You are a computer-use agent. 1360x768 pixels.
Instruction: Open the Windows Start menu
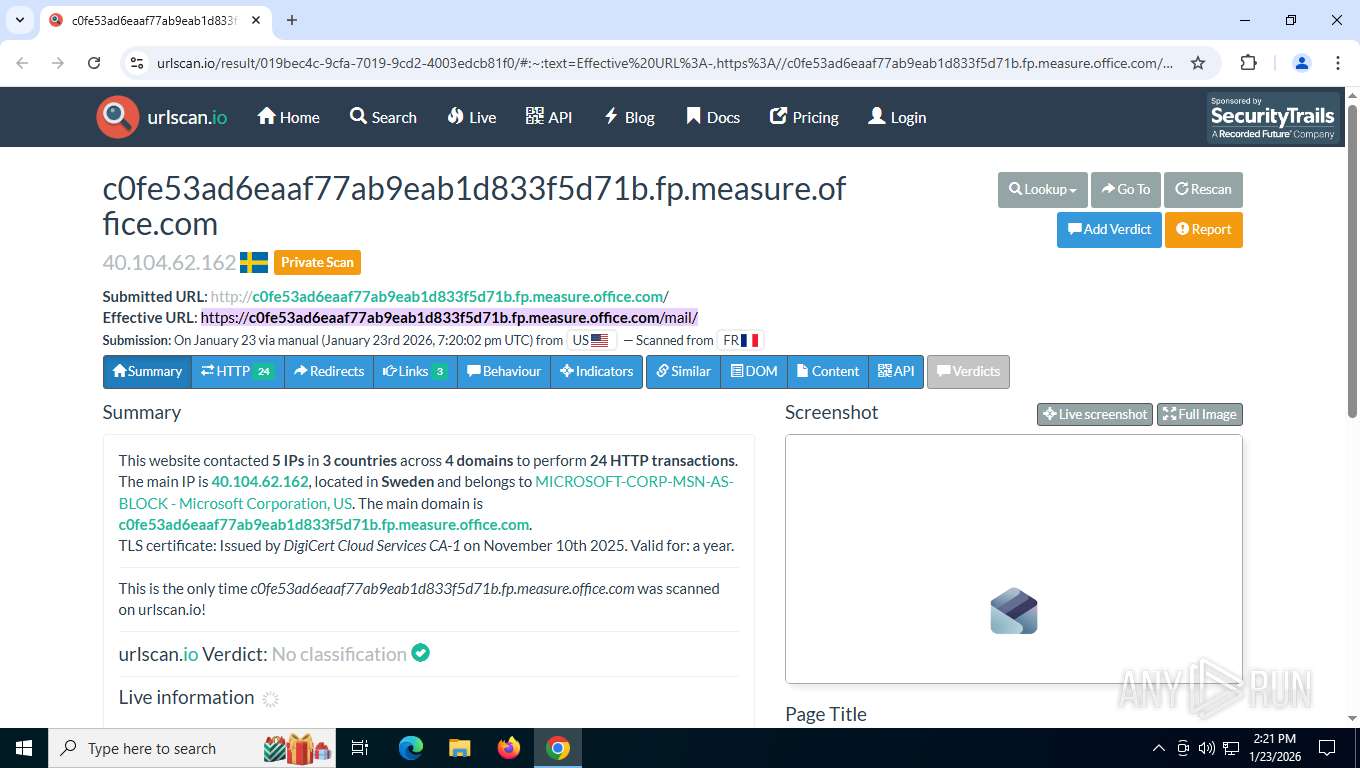coord(24,748)
